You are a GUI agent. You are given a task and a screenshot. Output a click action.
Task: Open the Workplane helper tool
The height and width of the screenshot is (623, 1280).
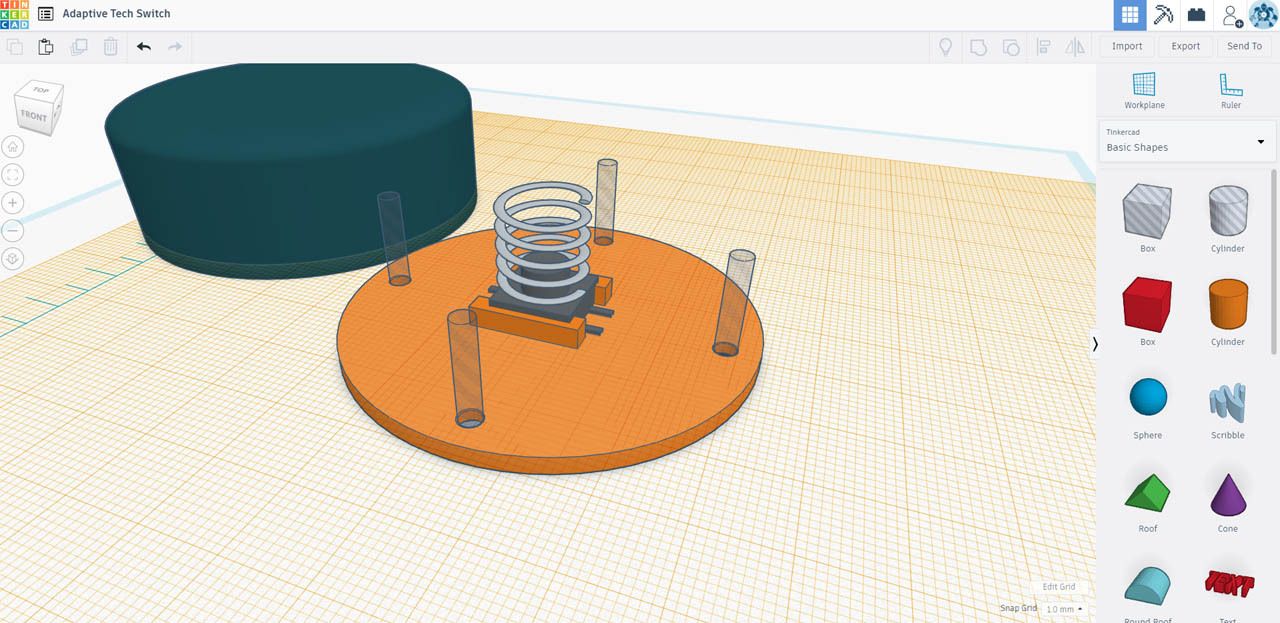(1144, 88)
